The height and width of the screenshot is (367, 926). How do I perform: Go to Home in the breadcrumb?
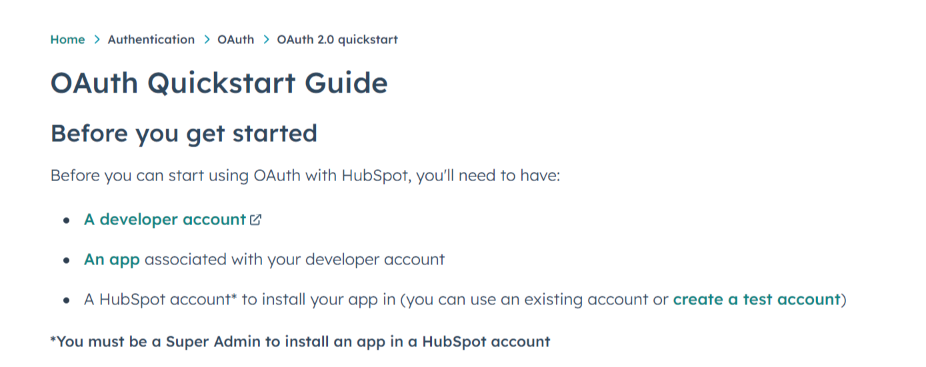[67, 40]
